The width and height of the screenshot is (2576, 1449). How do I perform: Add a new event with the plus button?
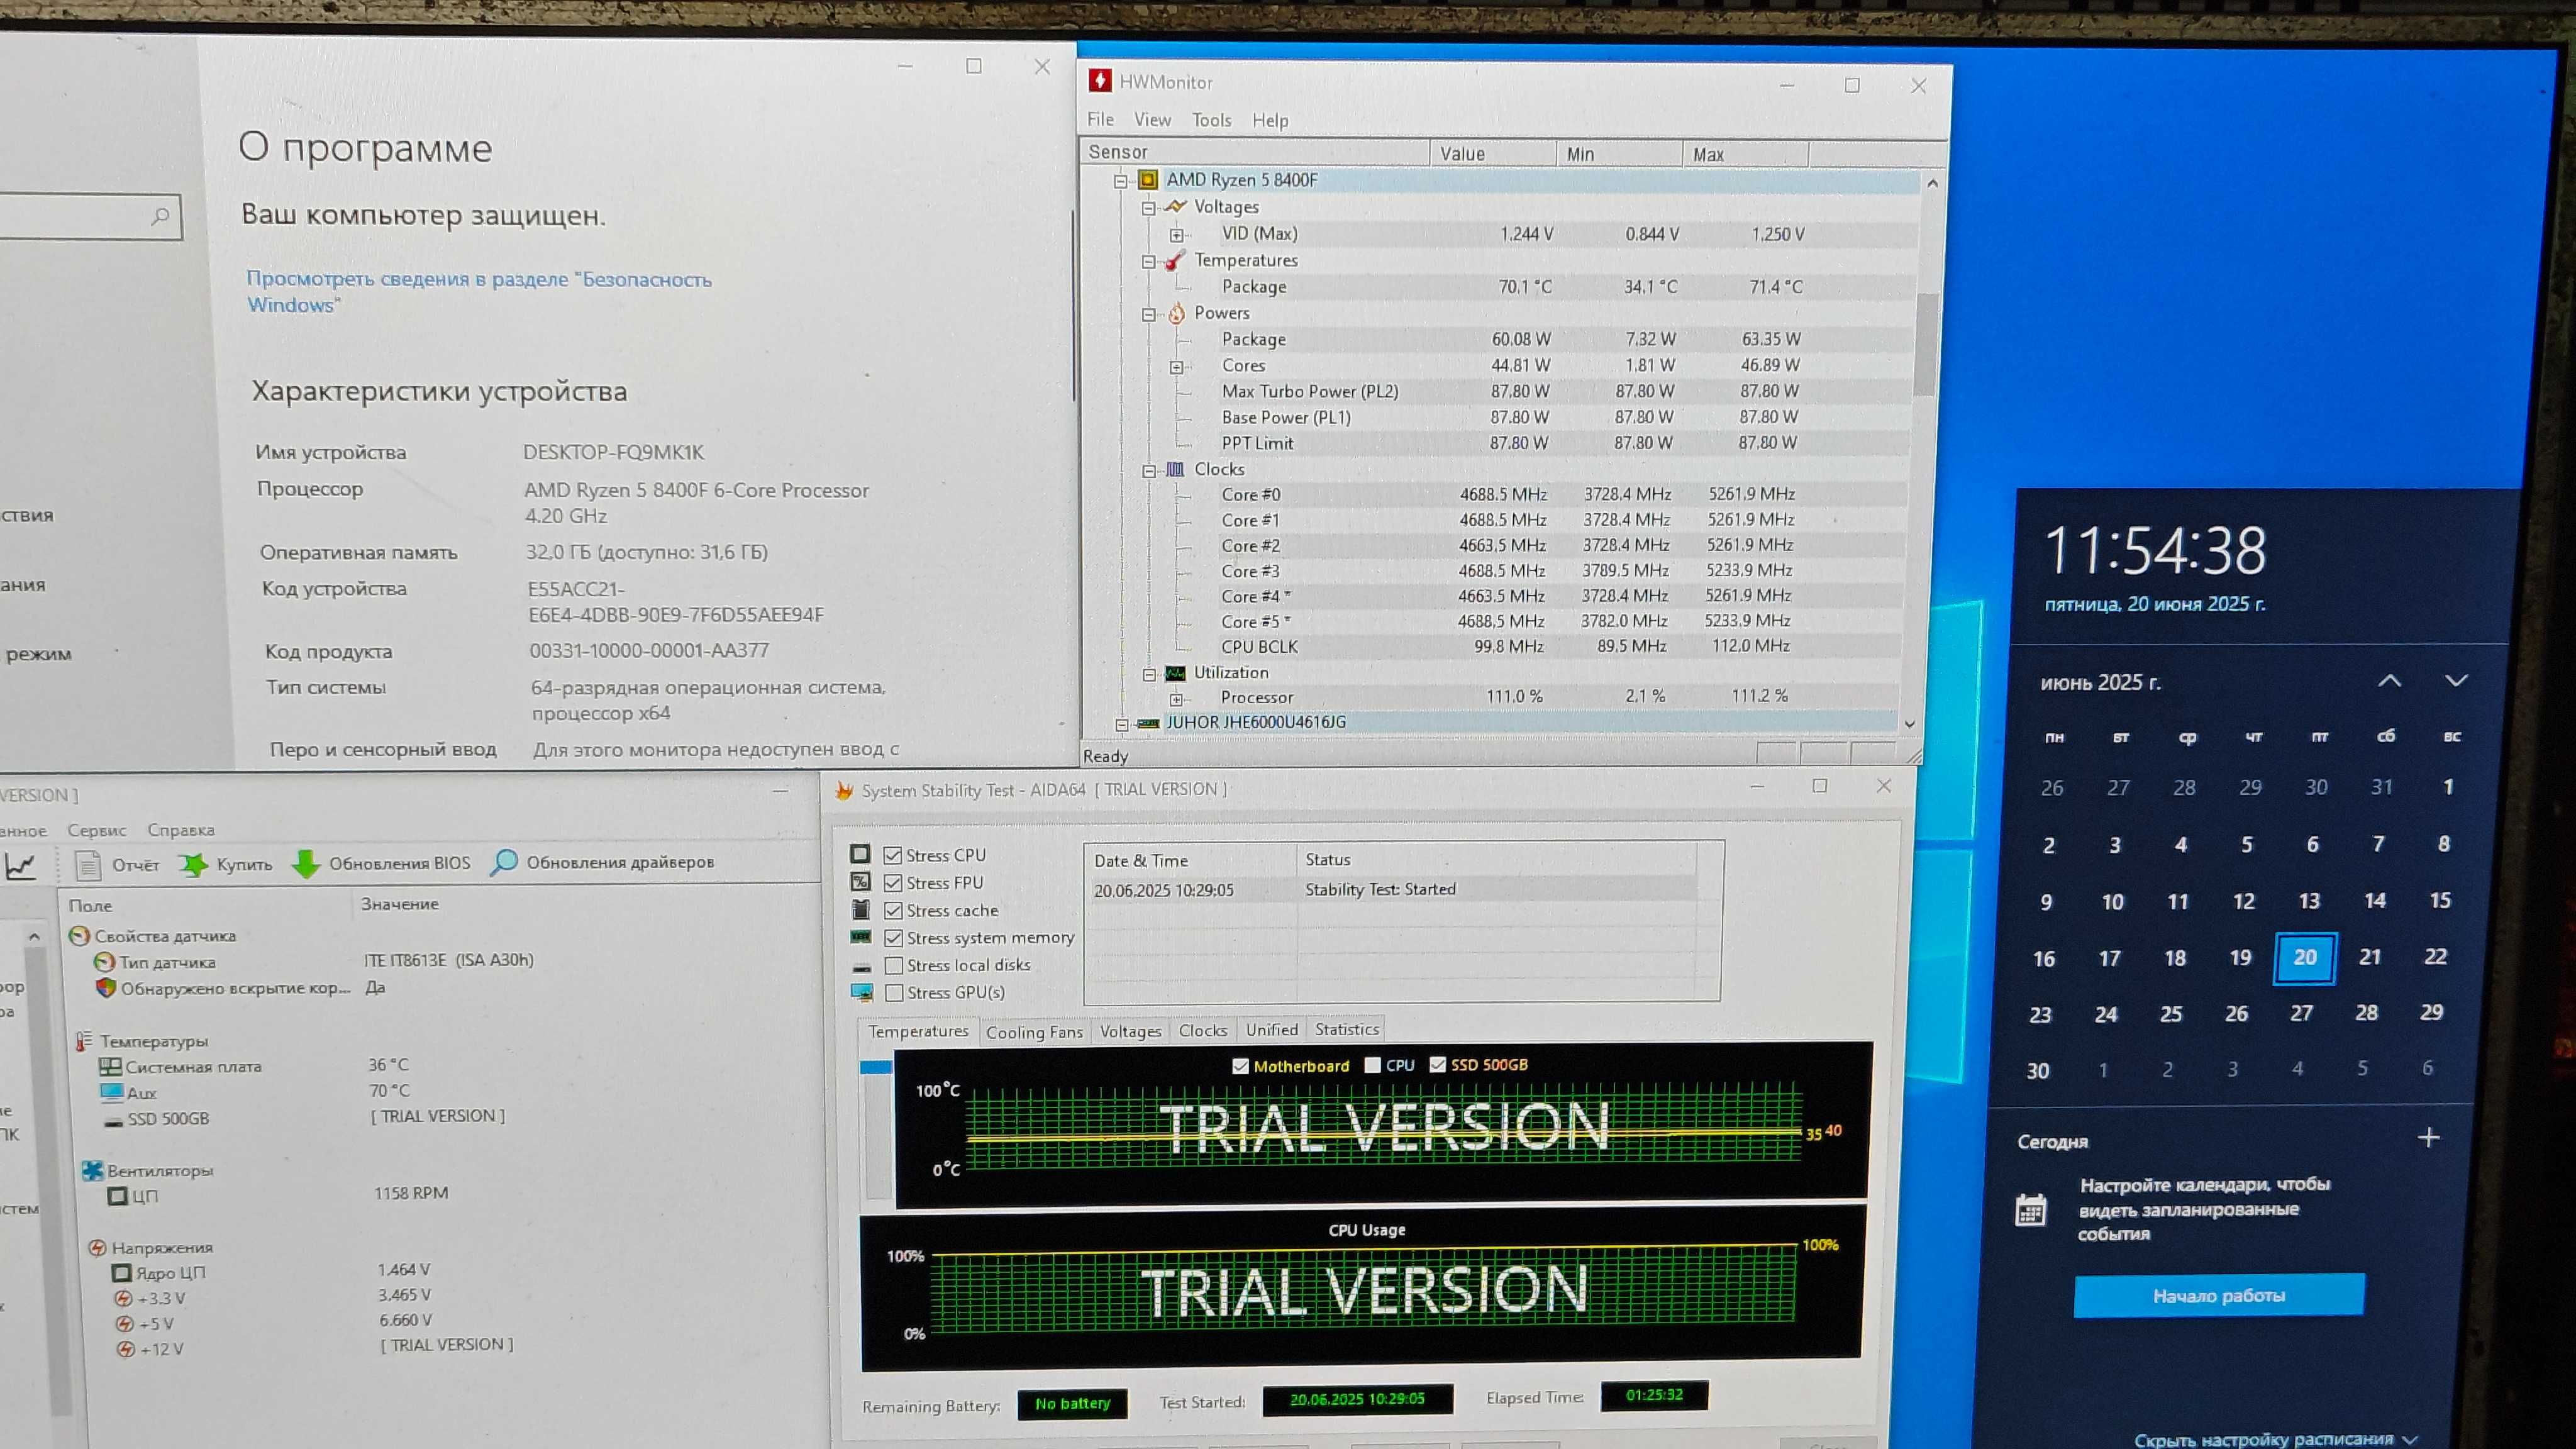tap(2428, 1137)
